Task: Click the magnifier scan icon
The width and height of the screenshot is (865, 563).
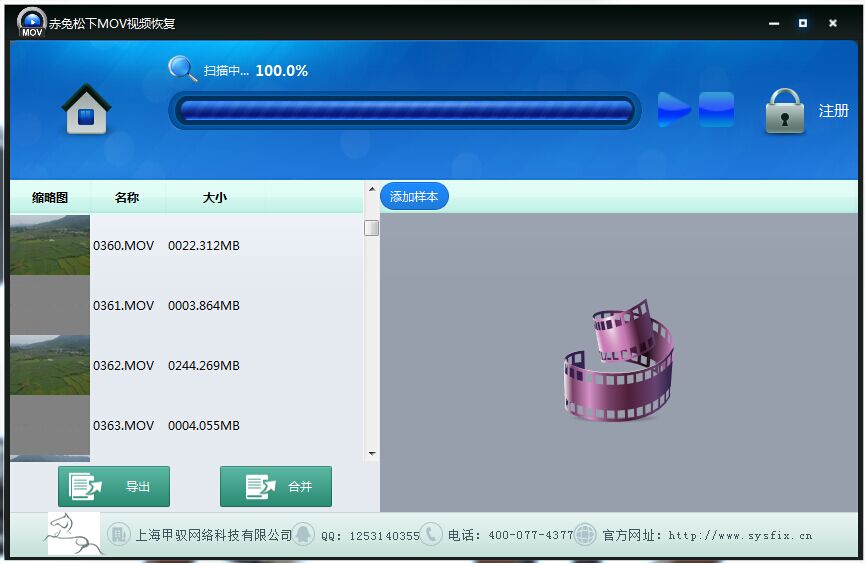Action: 183,69
